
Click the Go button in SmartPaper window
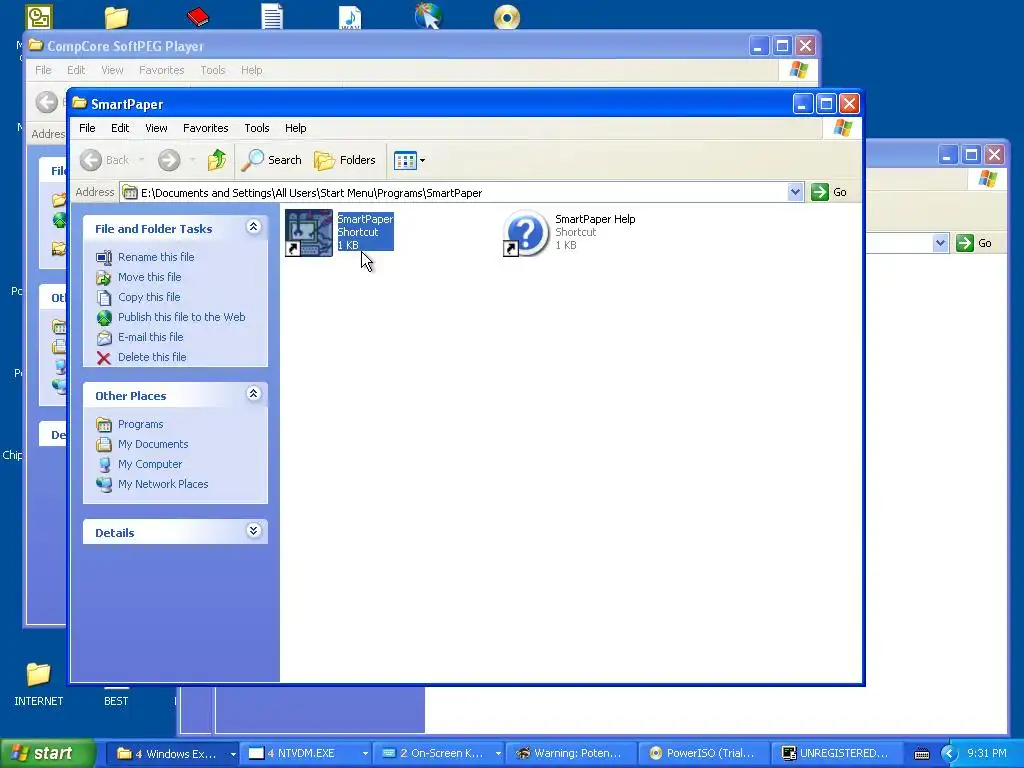coord(829,192)
